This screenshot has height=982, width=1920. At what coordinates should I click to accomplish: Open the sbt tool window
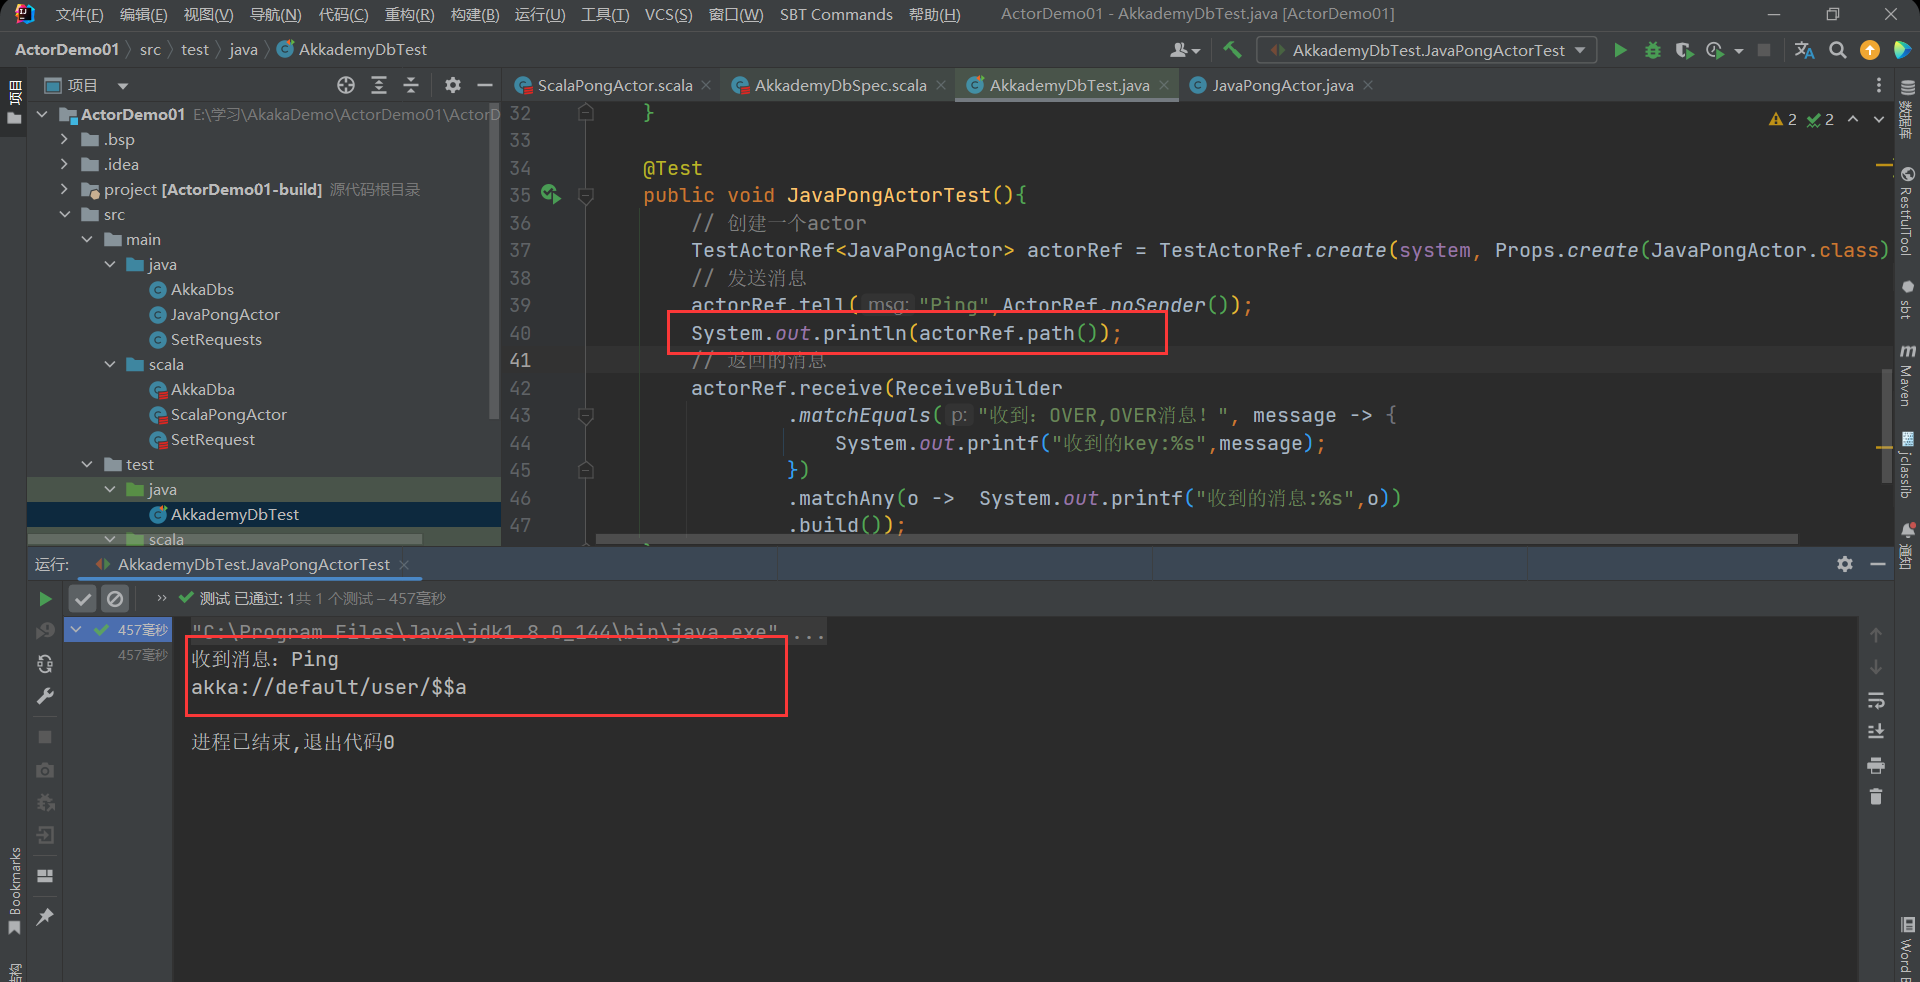point(1908,299)
